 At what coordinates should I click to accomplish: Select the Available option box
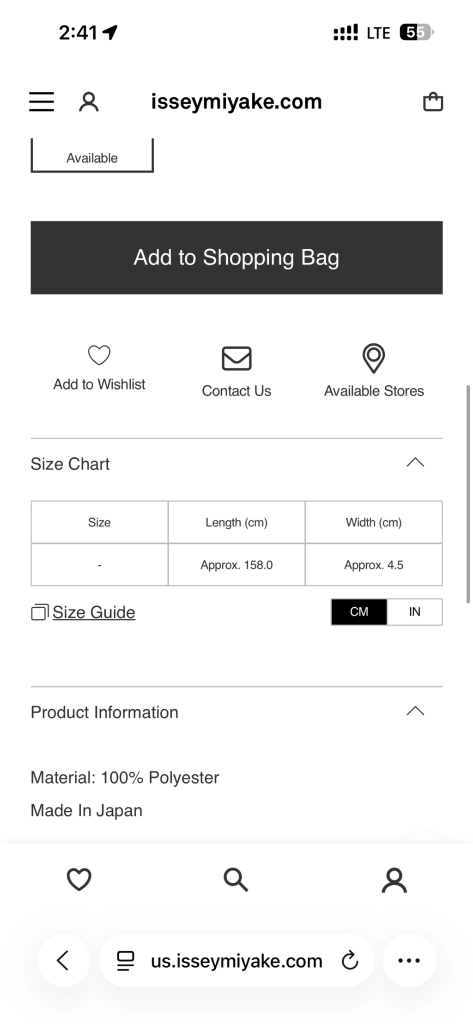[92, 155]
